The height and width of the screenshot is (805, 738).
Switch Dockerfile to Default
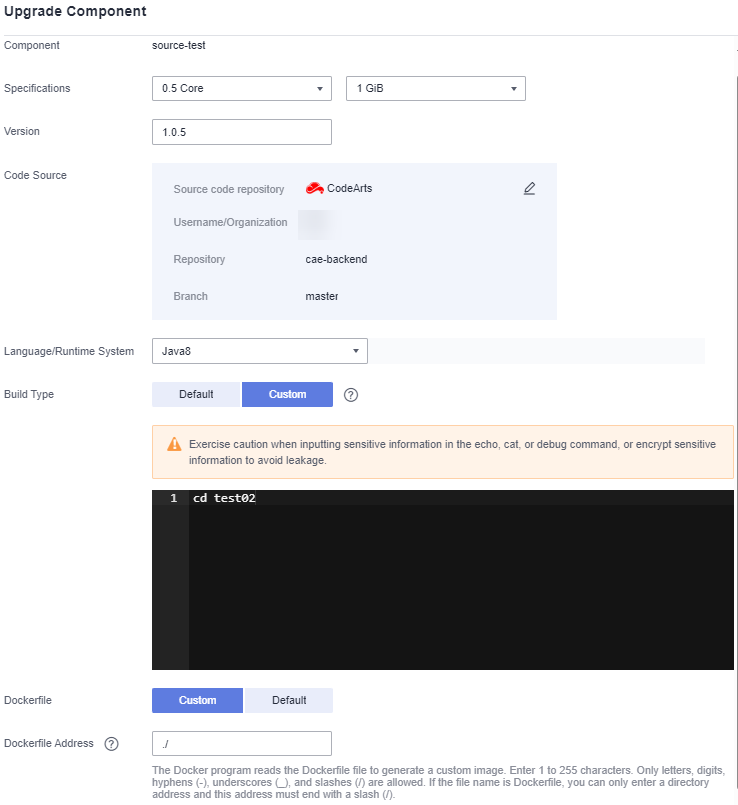[x=289, y=700]
